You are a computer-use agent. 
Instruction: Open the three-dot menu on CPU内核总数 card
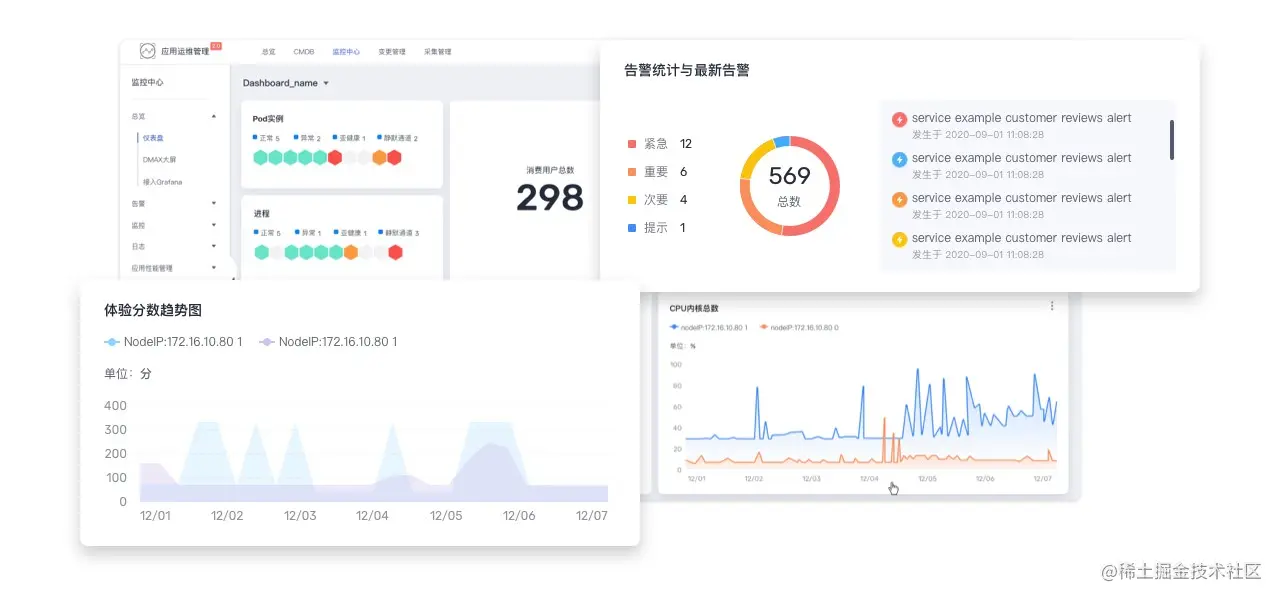pos(1052,307)
